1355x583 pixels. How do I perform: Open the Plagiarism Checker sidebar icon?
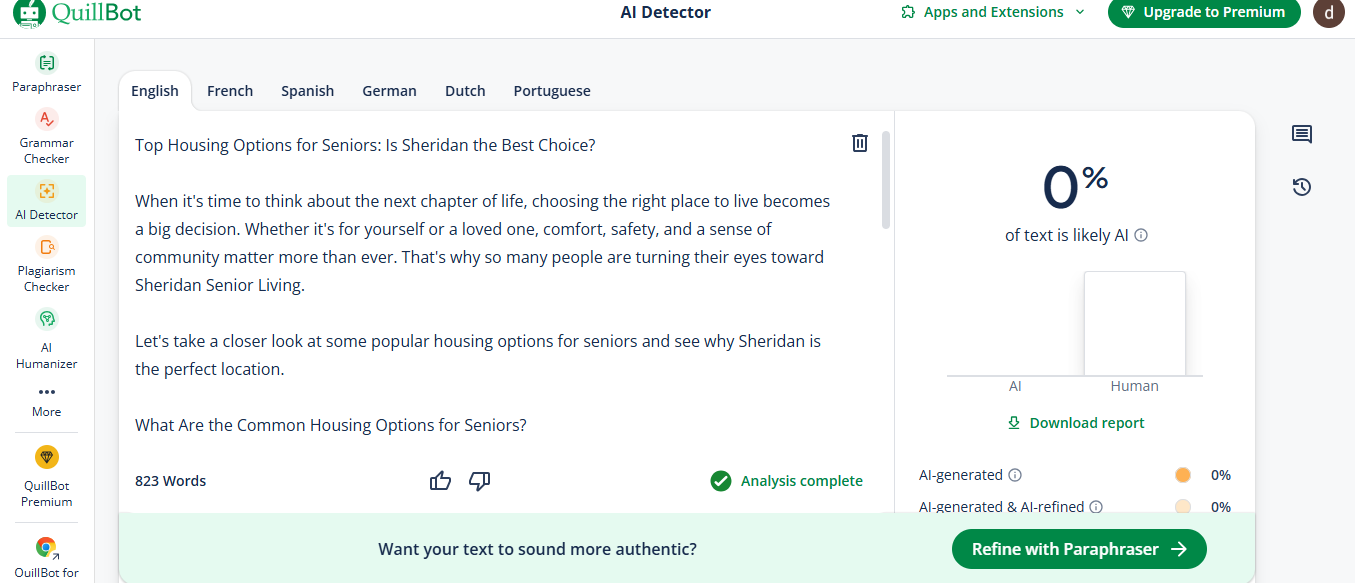coord(47,246)
